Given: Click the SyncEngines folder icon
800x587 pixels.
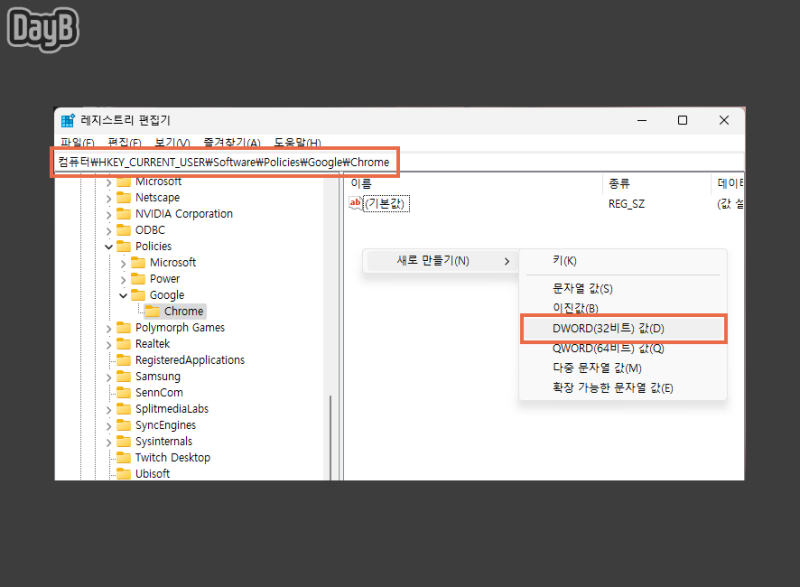Looking at the screenshot, I should [x=123, y=425].
